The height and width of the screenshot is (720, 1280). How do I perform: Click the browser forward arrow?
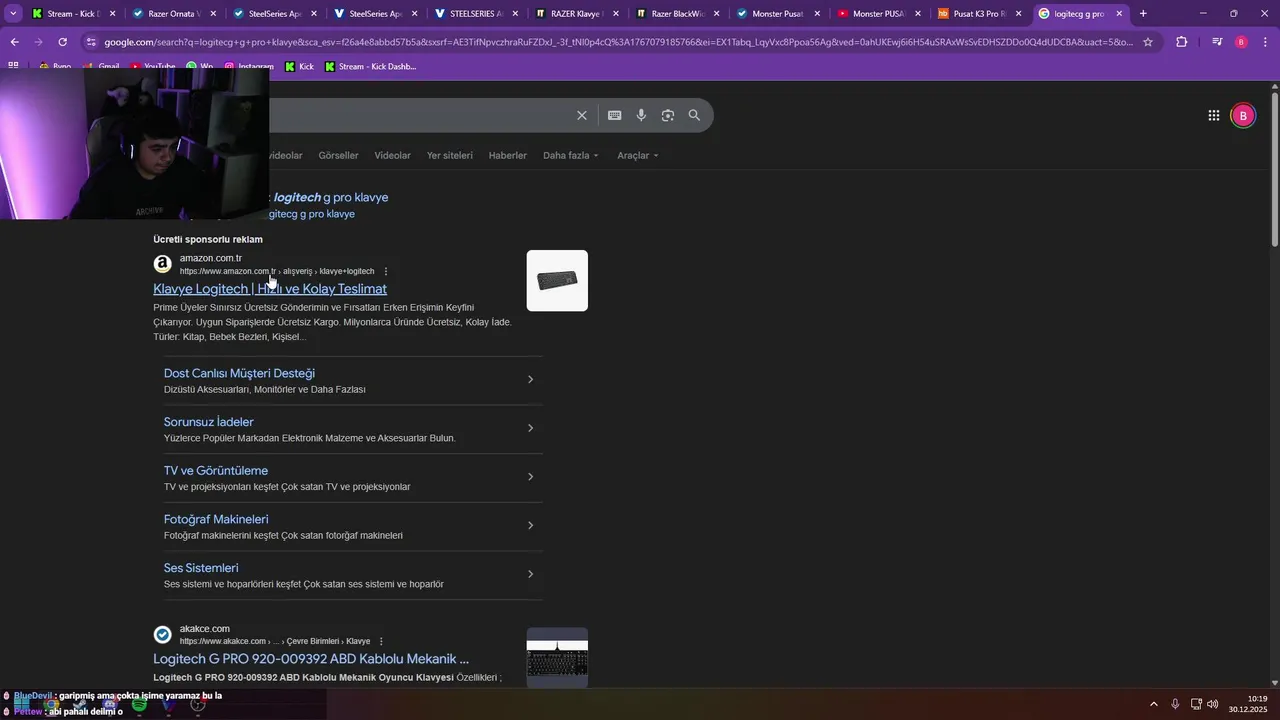tap(38, 42)
